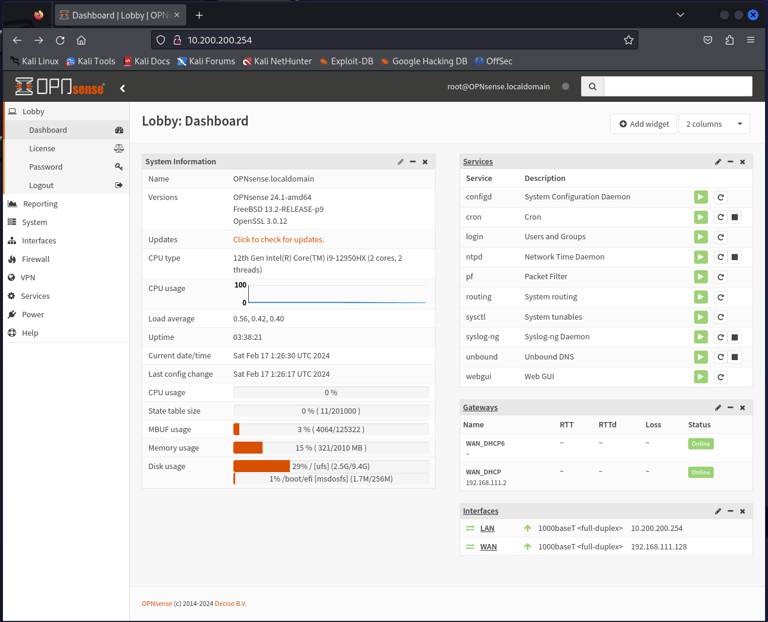Open Exploit-DB bookmark
The width and height of the screenshot is (768, 622).
[346, 61]
